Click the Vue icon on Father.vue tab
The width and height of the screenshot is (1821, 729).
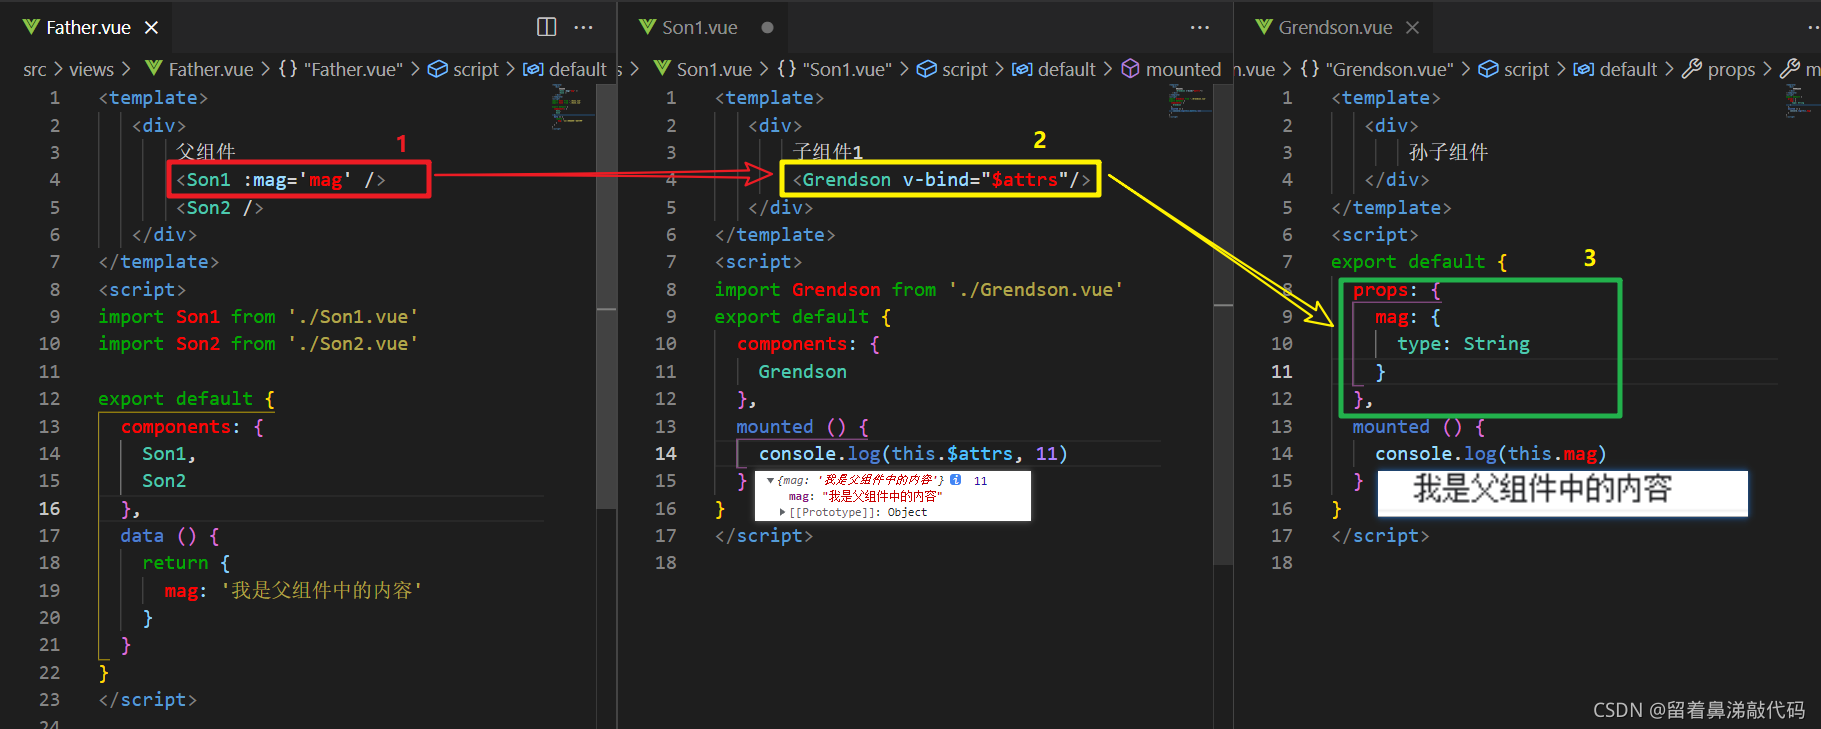pos(31,27)
